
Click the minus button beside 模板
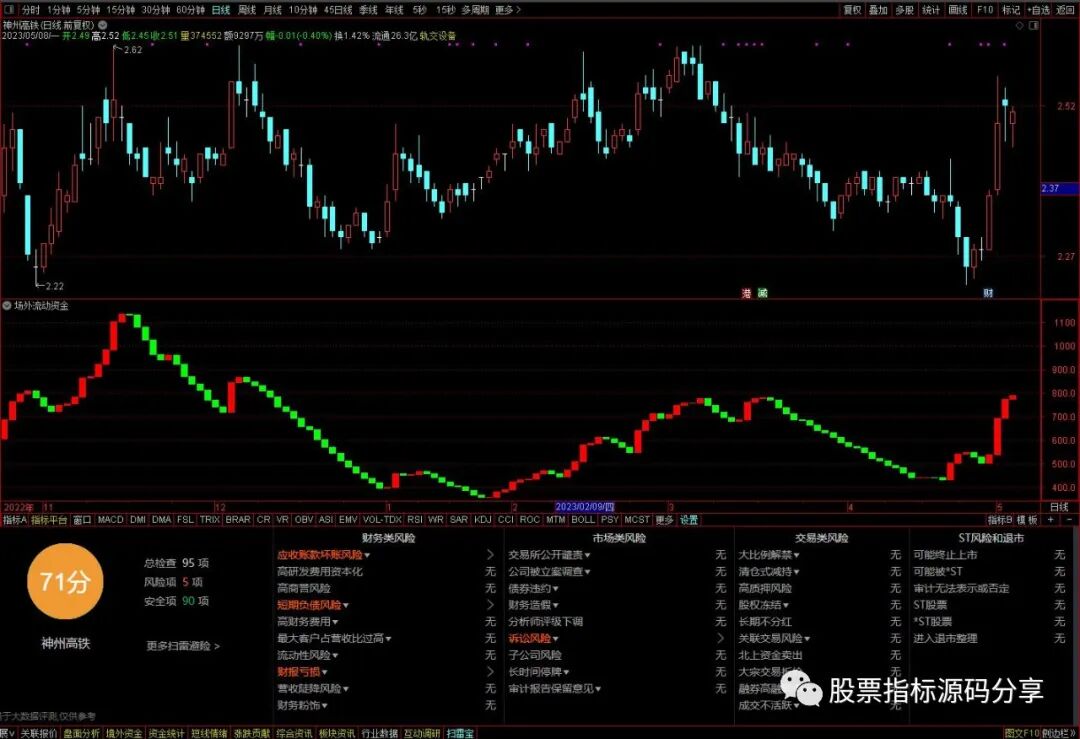(x=1069, y=520)
